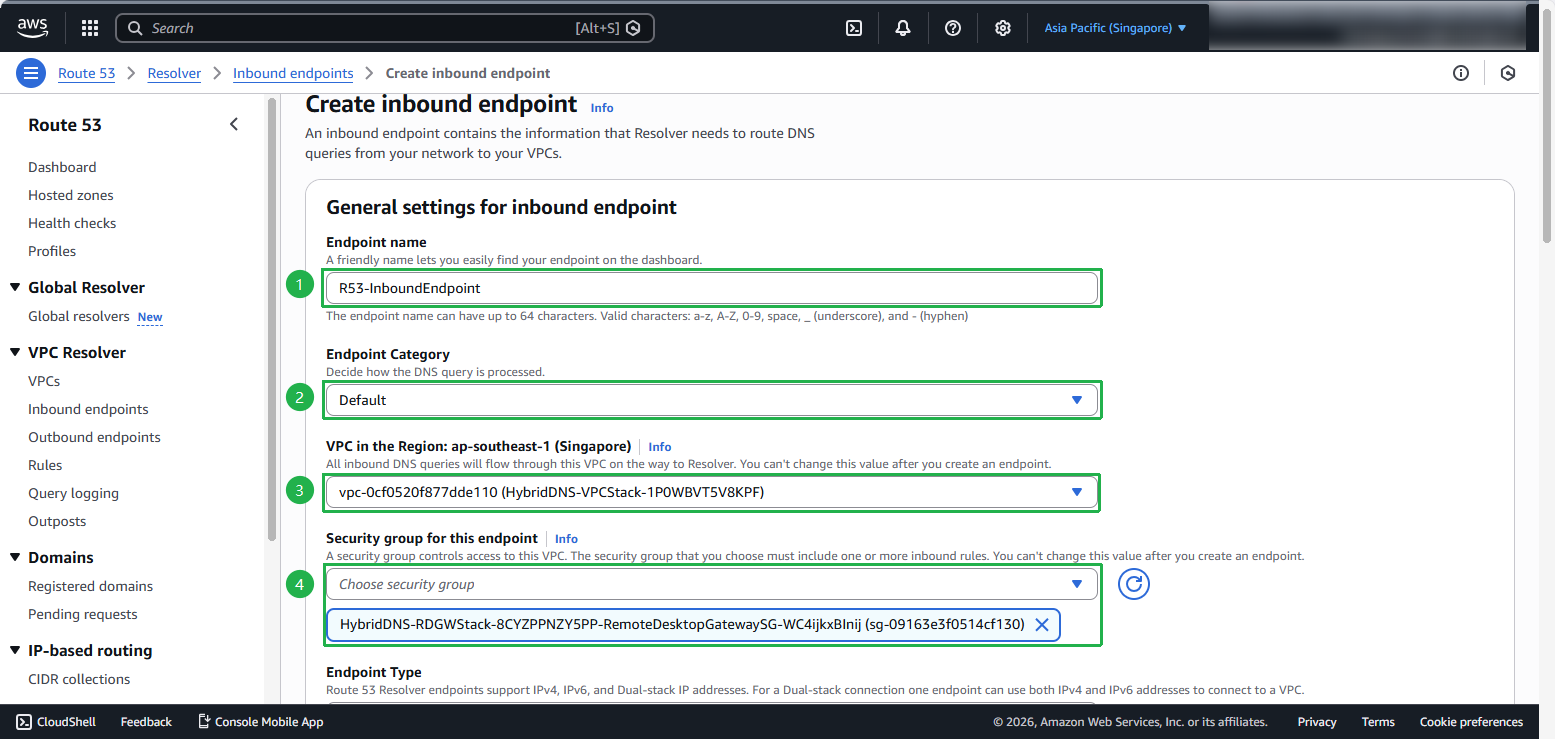Open the Info link beside Security group label
This screenshot has width=1555, height=739.
(x=566, y=539)
